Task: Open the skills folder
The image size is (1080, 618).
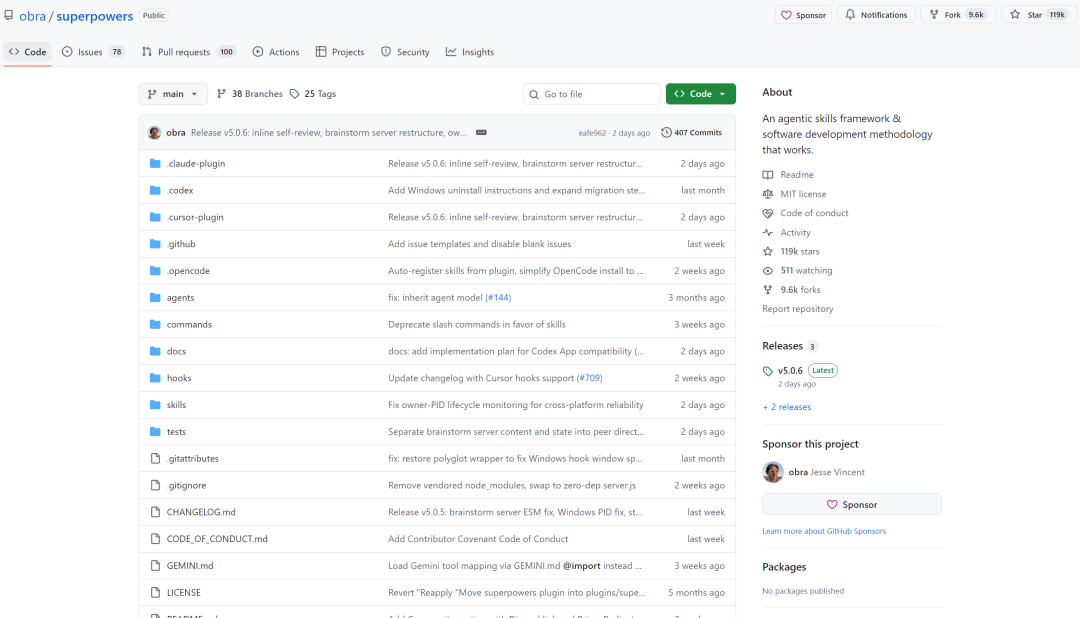Action: coord(176,405)
